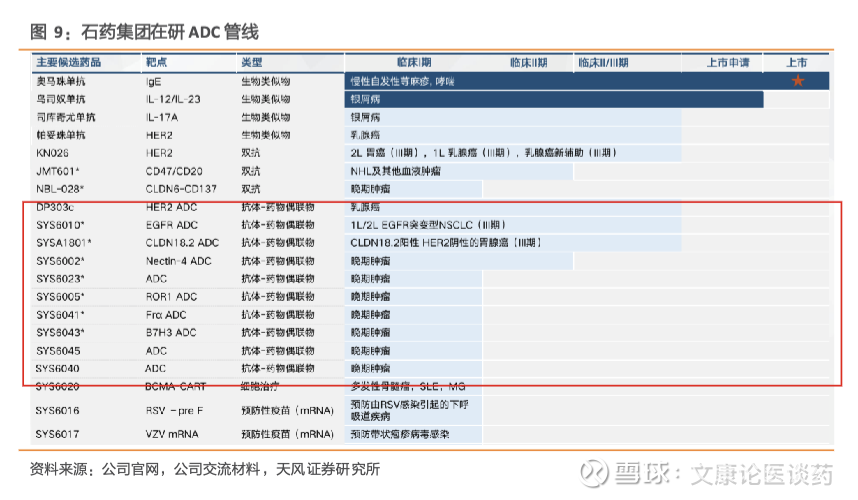This screenshot has width=858, height=500.
Task: Click the NBL-028* candidate cell
Action: 60,189
